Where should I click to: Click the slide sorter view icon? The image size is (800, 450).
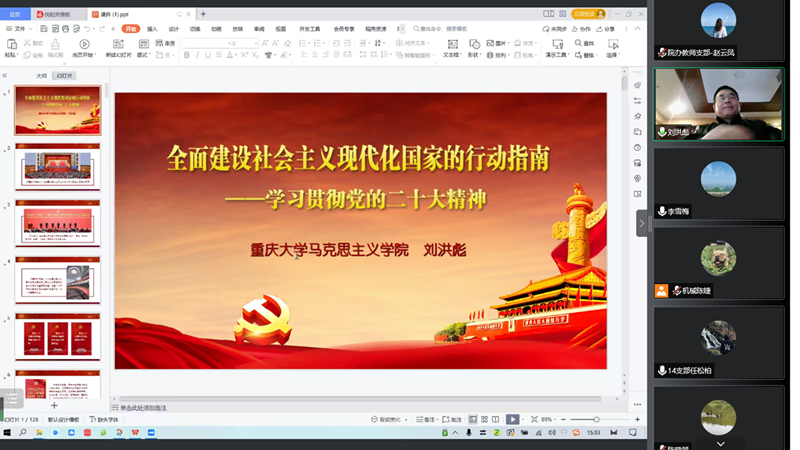(x=485, y=419)
